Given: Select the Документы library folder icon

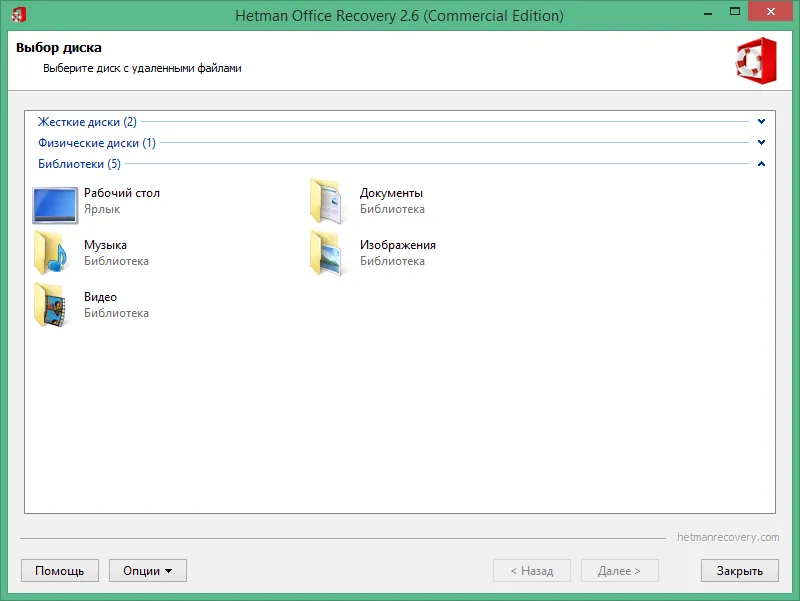Looking at the screenshot, I should (327, 201).
